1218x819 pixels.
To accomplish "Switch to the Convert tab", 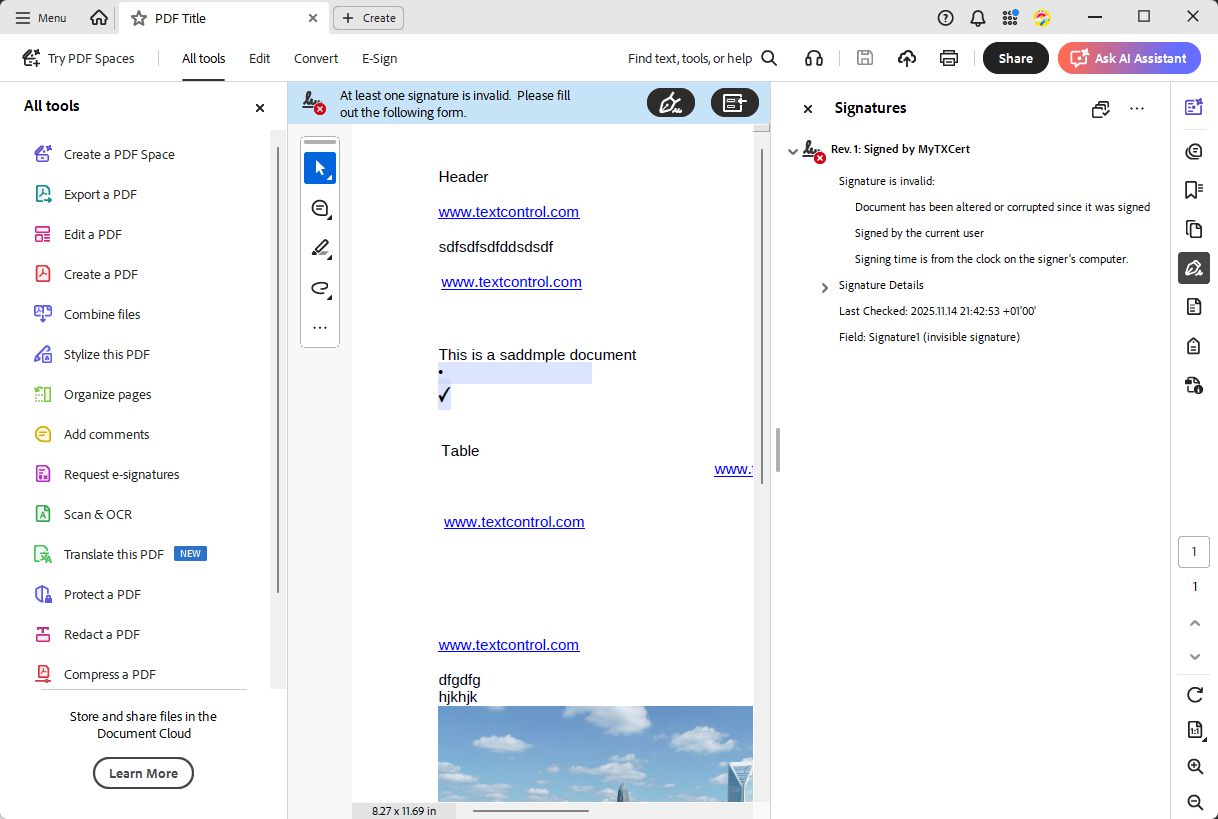I will [x=316, y=58].
